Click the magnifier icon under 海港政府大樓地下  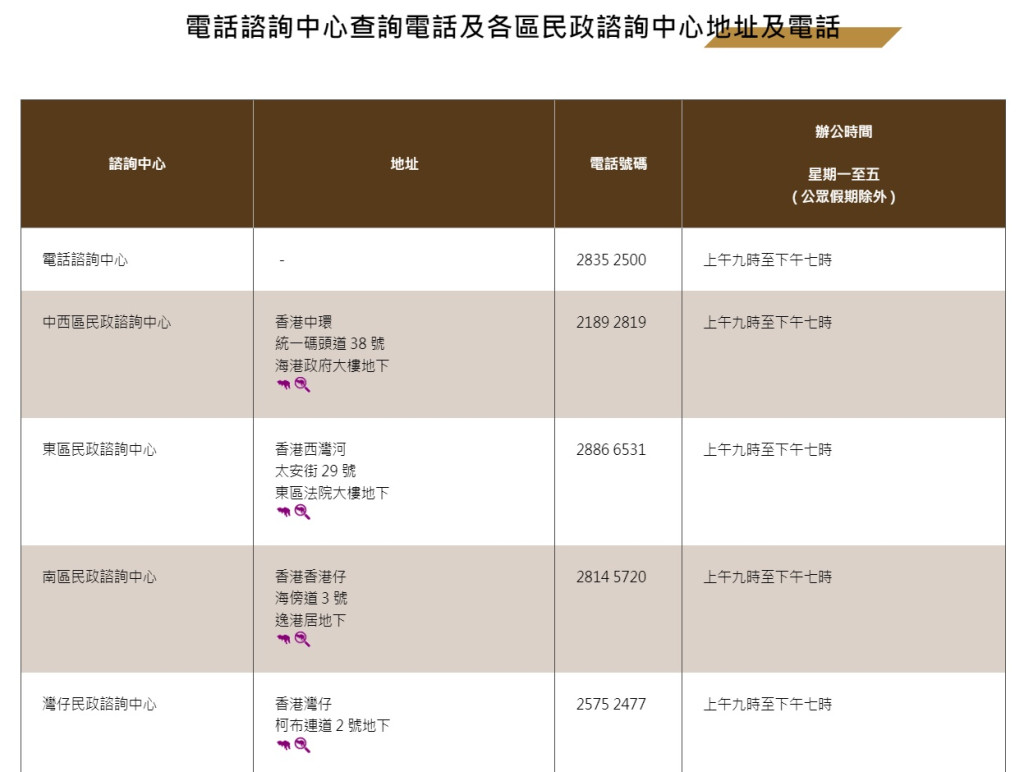tap(302, 385)
